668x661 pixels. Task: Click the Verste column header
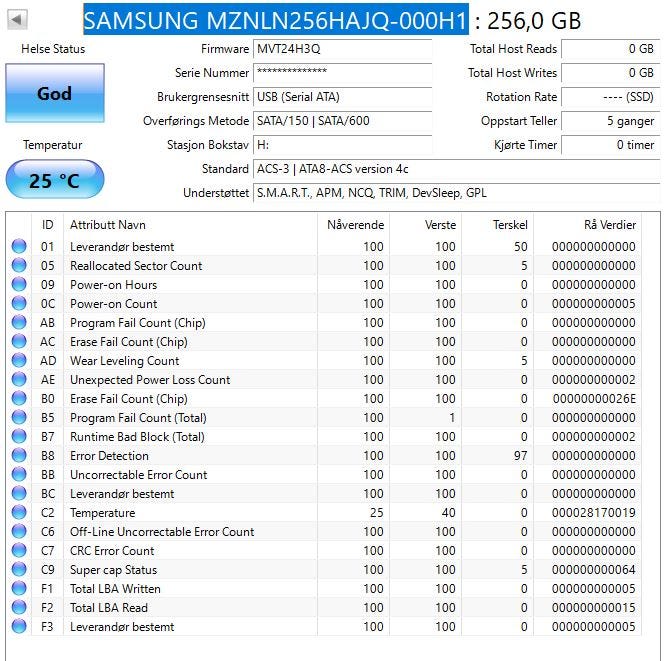[x=426, y=224]
